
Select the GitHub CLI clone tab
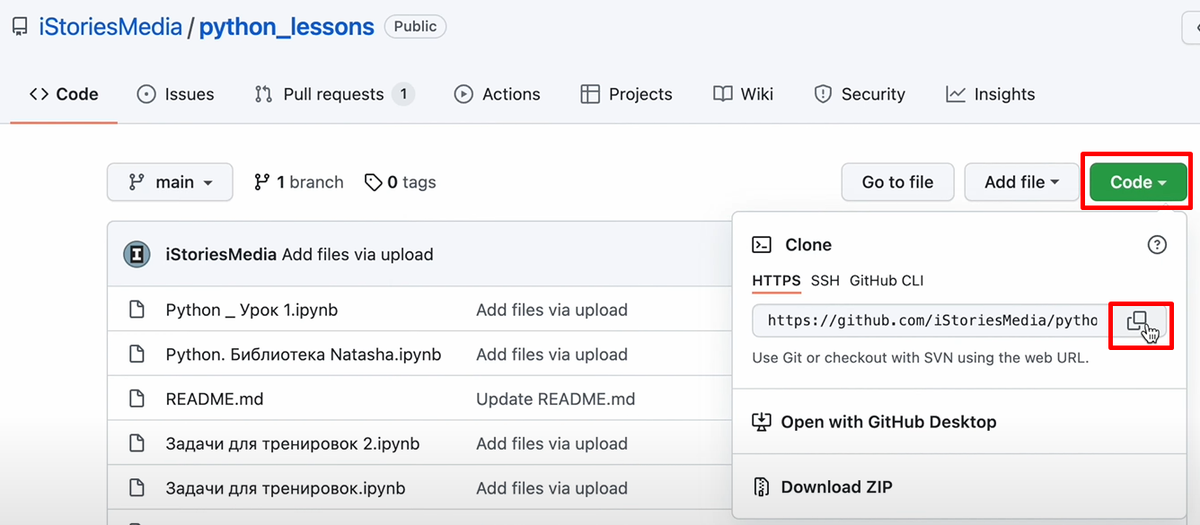886,281
